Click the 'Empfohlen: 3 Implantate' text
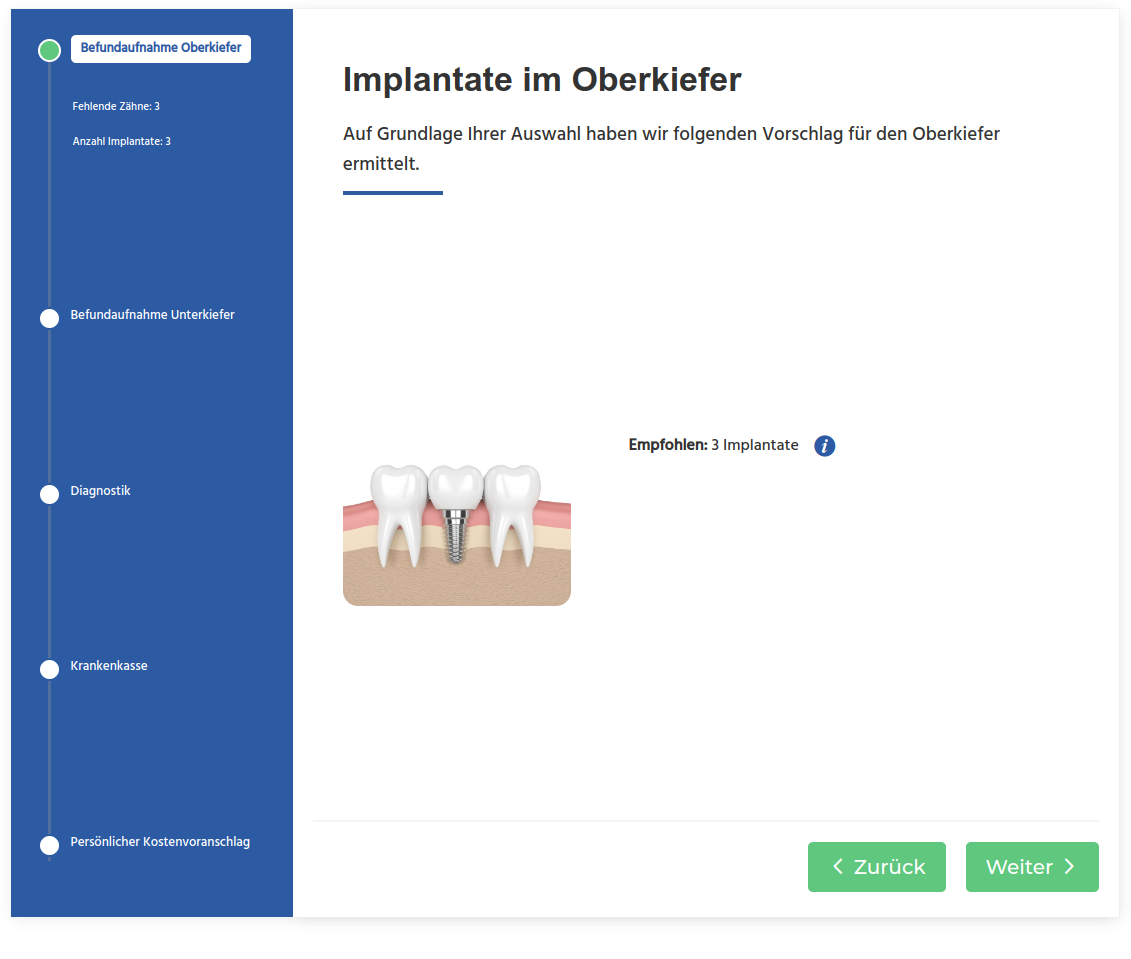The image size is (1131, 959). pos(713,445)
